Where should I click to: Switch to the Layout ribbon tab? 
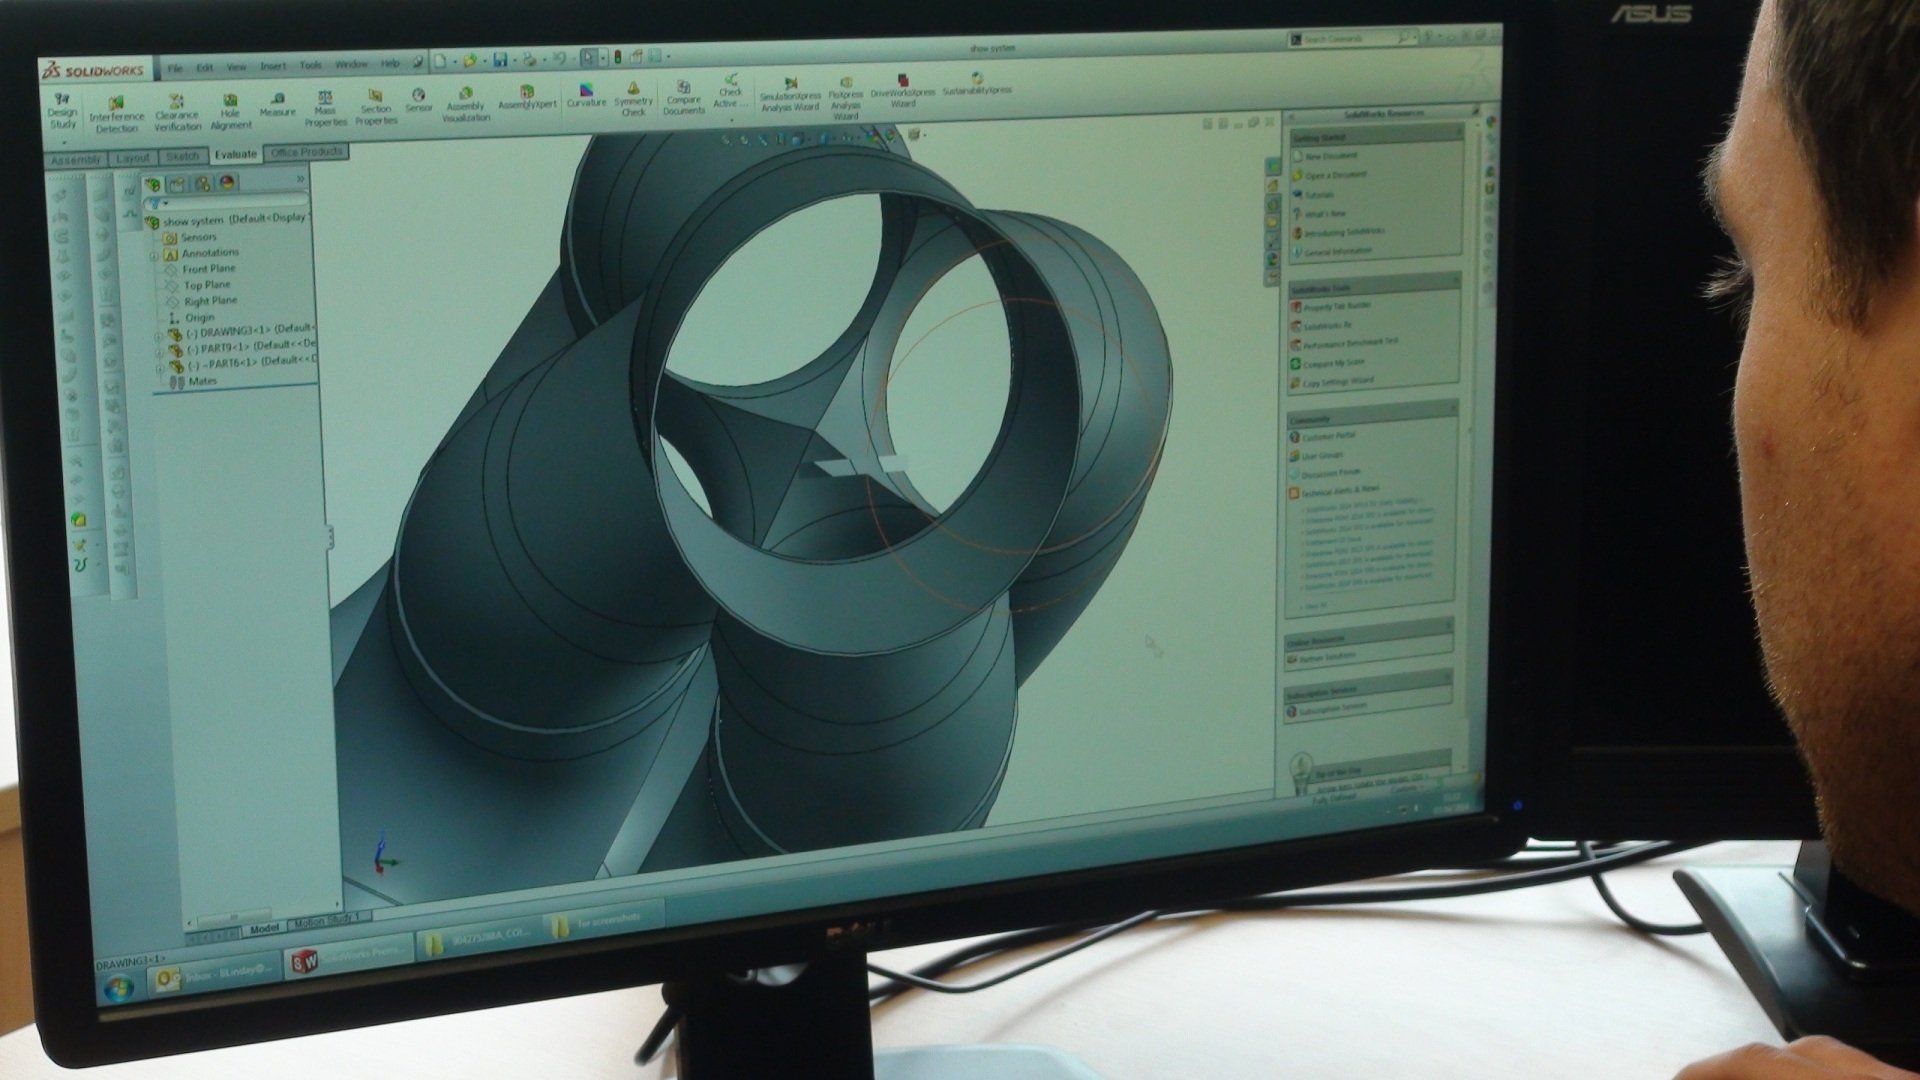133,158
